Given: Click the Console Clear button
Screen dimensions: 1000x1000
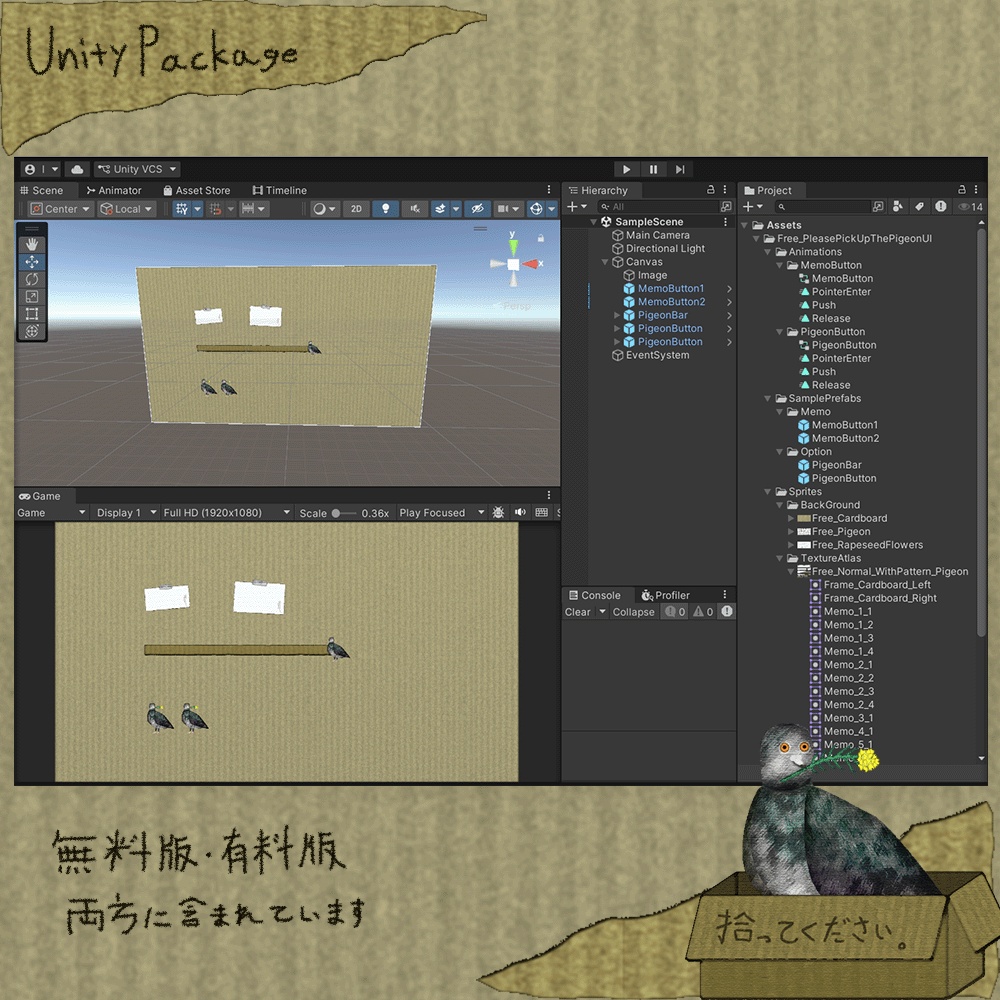Looking at the screenshot, I should [x=577, y=612].
